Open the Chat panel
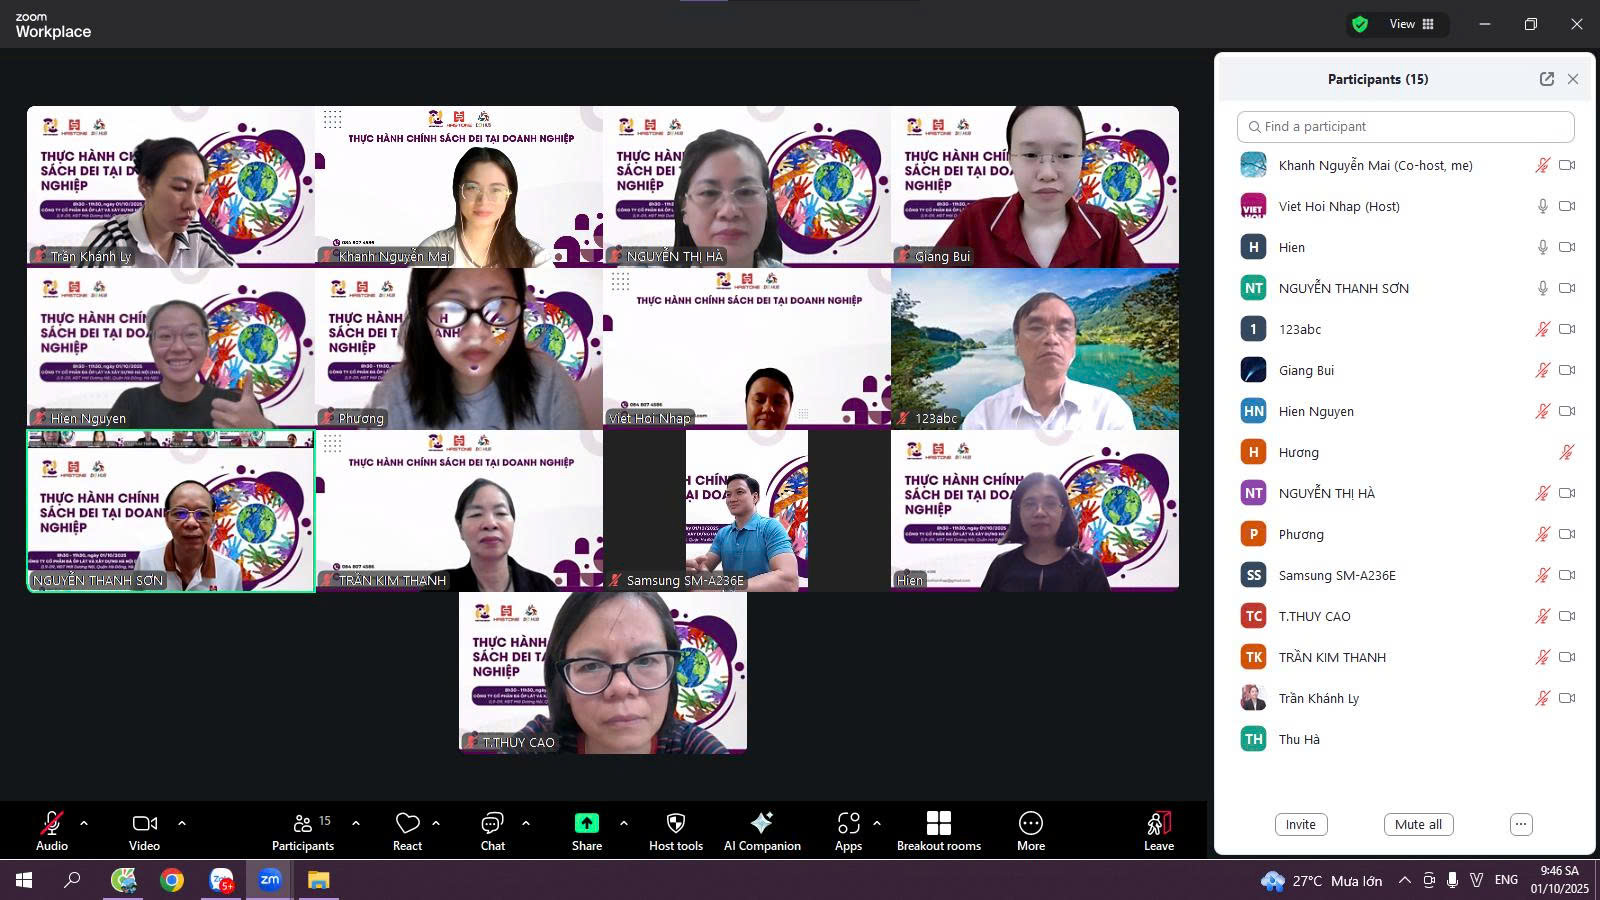Viewport: 1600px width, 900px height. pos(492,823)
